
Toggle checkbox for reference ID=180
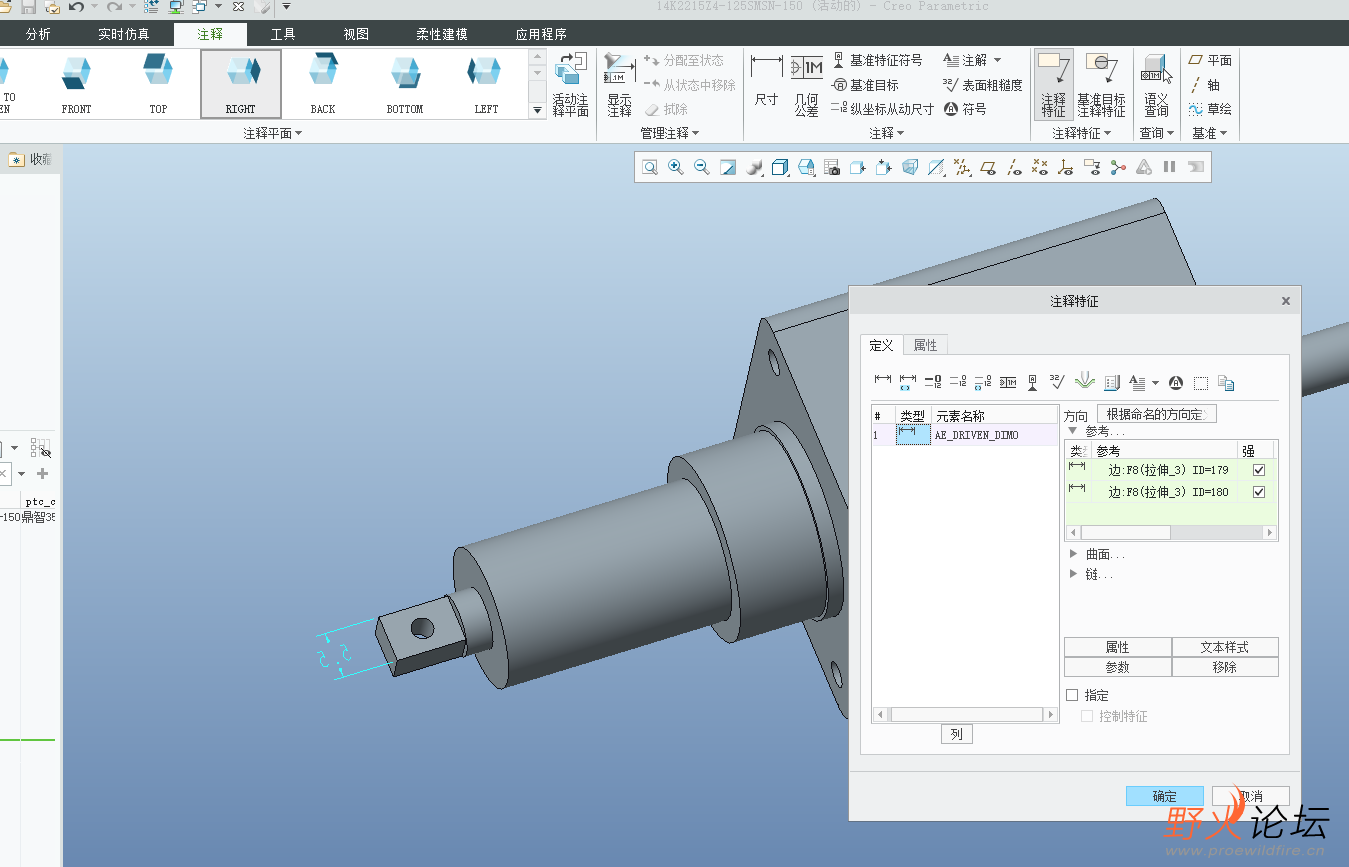tap(1259, 491)
